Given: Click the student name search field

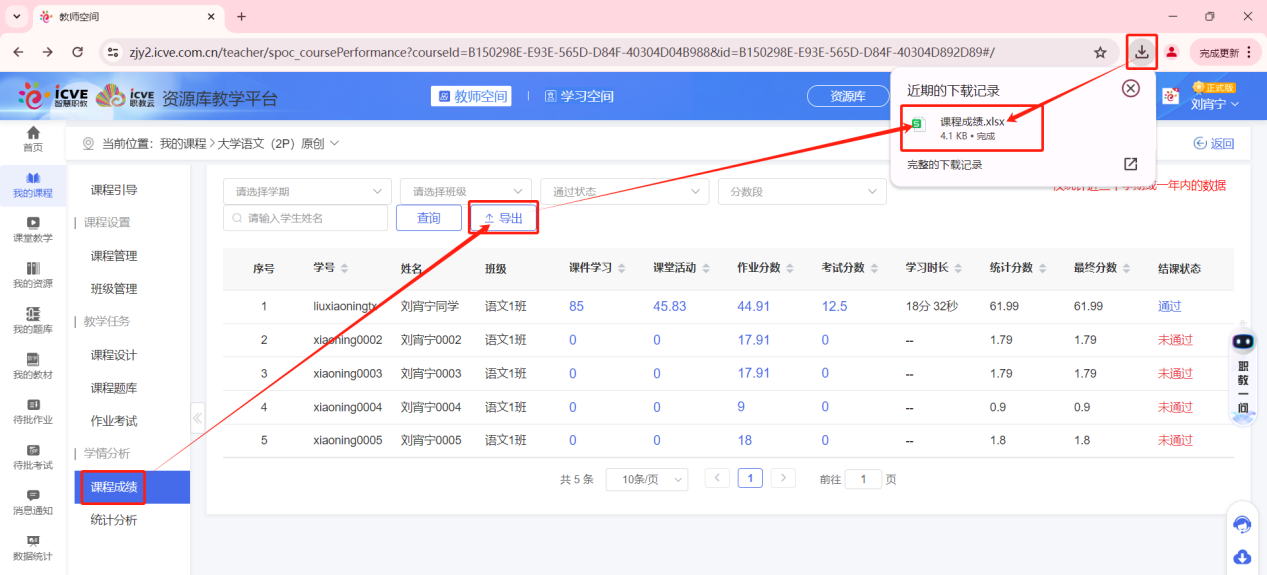Looking at the screenshot, I should pyautogui.click(x=305, y=218).
